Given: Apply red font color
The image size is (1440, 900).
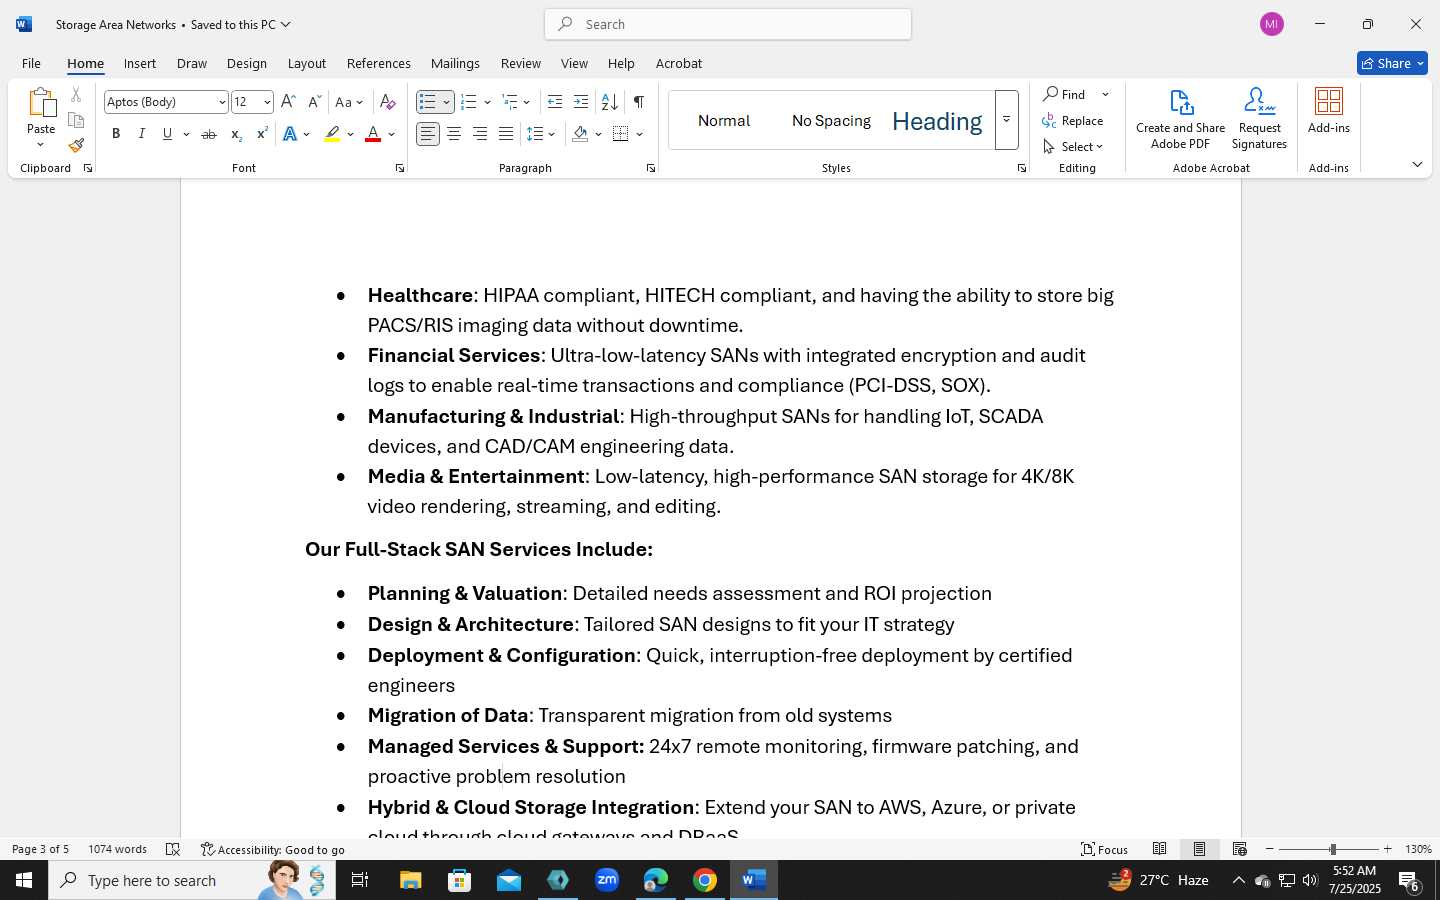Looking at the screenshot, I should 373,134.
